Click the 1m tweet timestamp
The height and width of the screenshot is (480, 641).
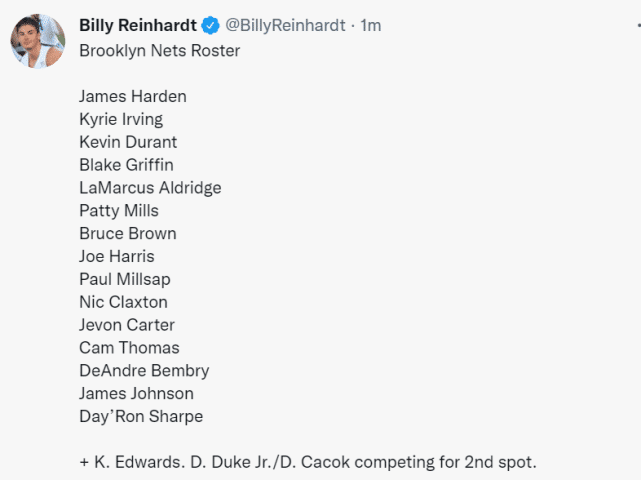369,25
